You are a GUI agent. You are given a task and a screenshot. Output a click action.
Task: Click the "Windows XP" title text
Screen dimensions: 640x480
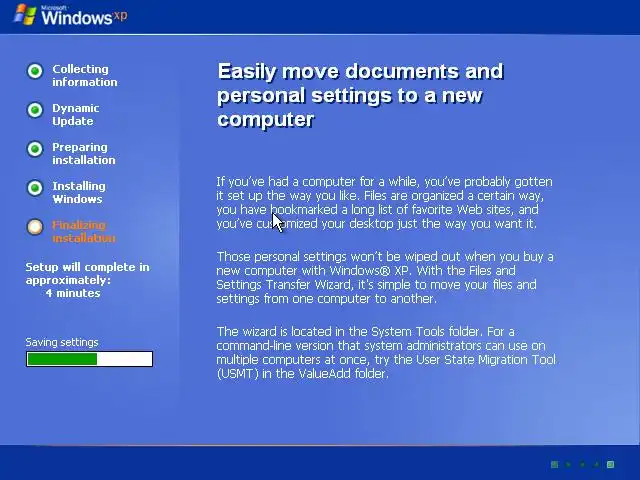(x=84, y=16)
